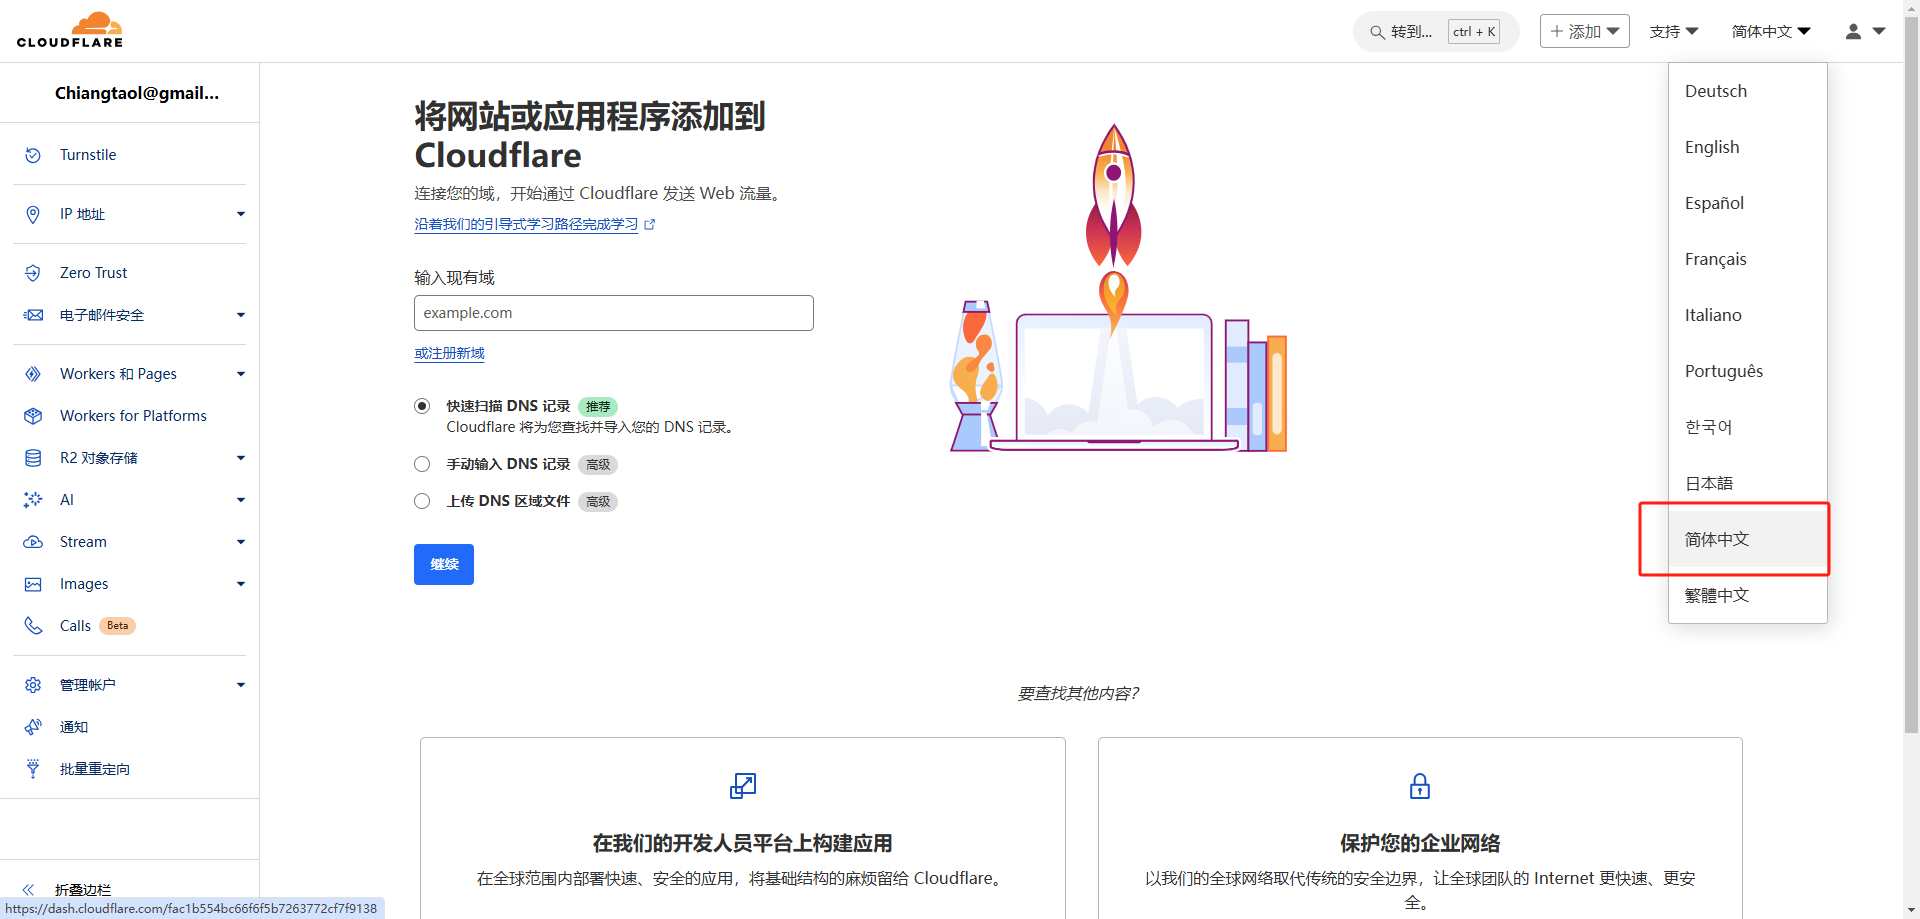Switch language to 日本語

coord(1709,483)
